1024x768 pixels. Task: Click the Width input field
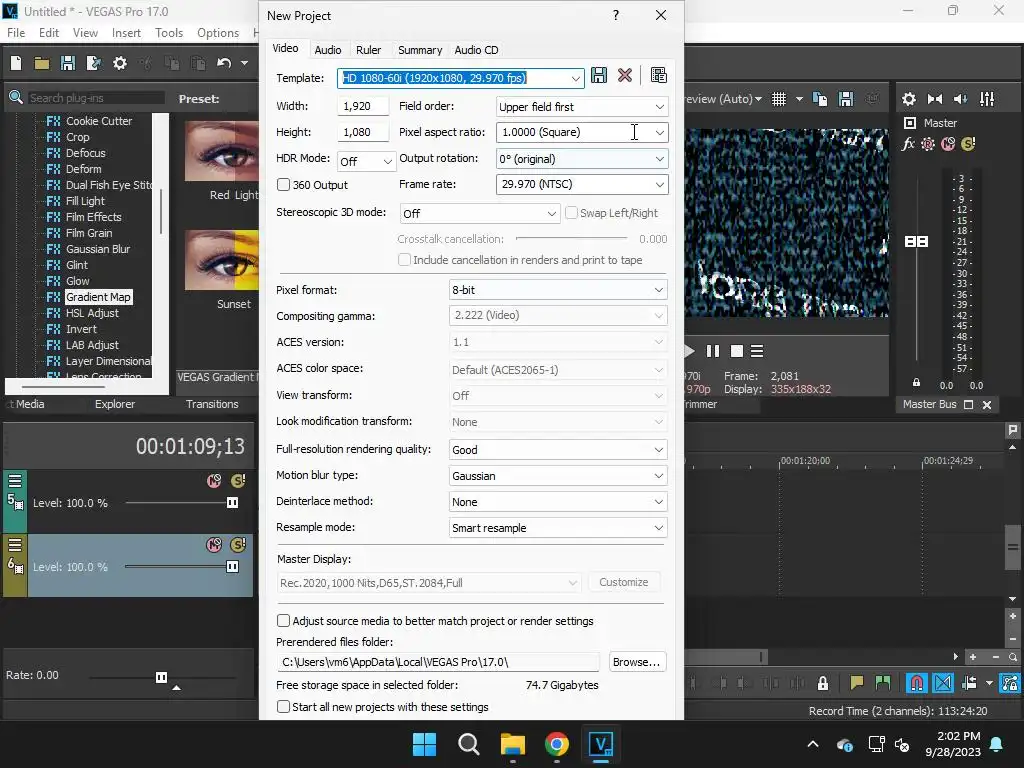[362, 106]
